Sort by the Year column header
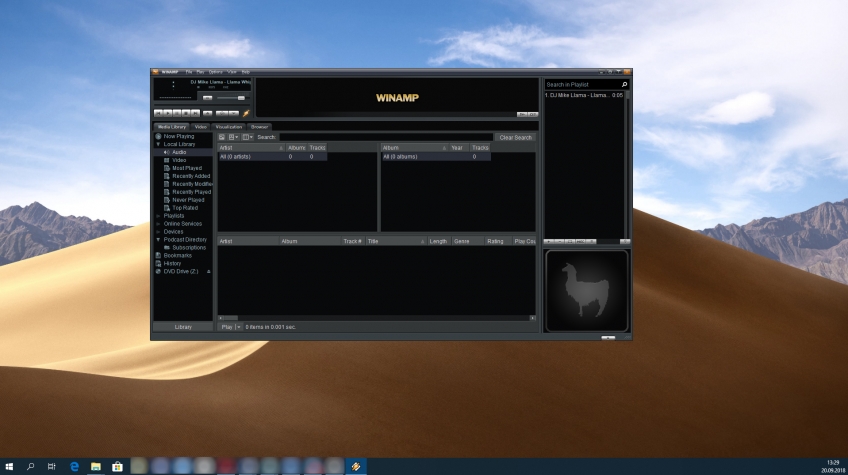This screenshot has width=848, height=475. tap(459, 148)
